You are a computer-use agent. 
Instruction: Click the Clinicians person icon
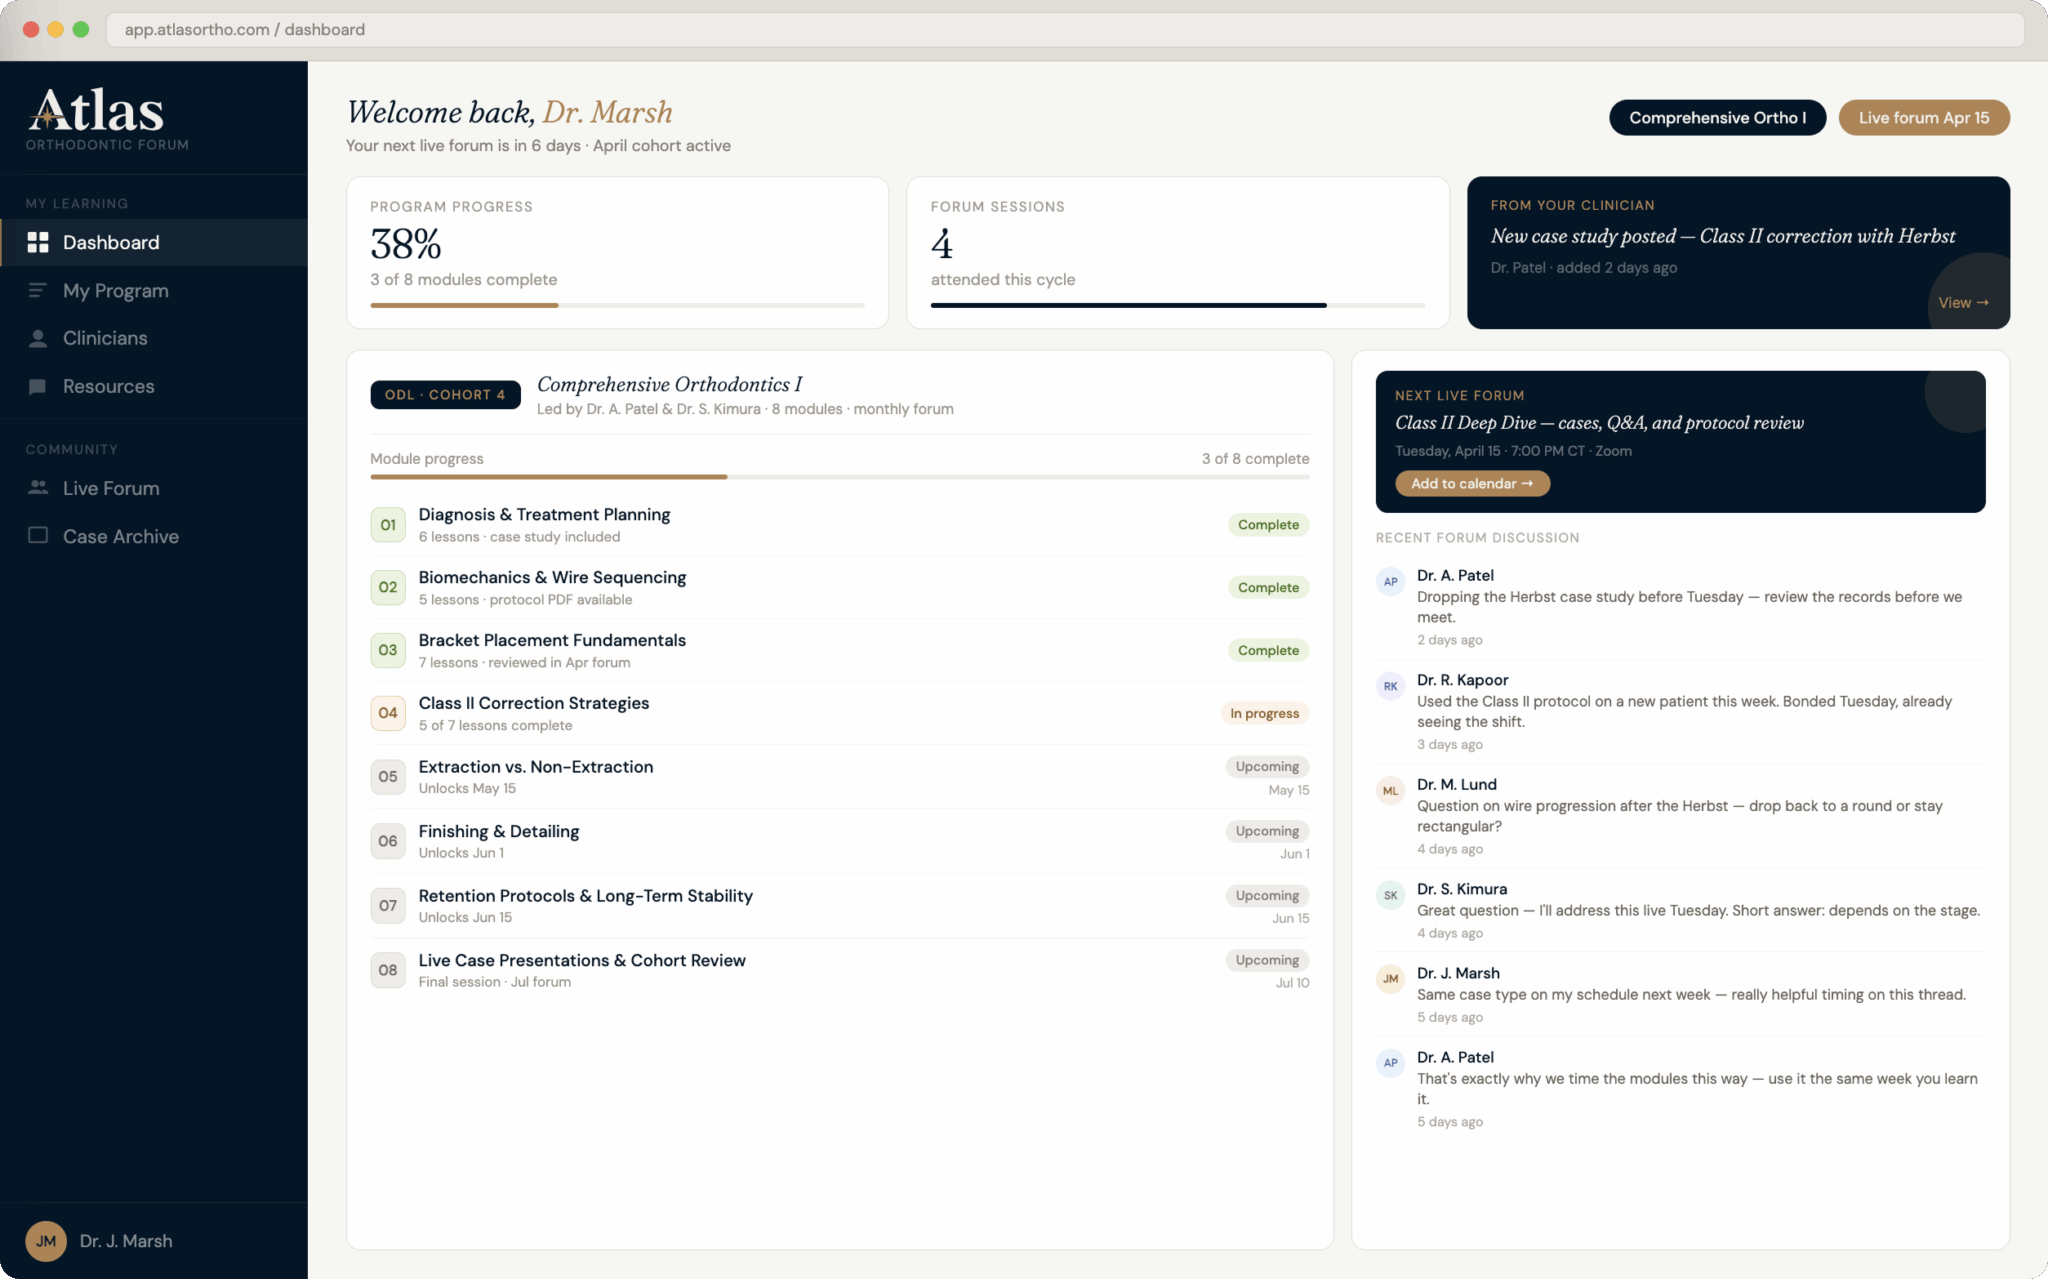tap(38, 338)
